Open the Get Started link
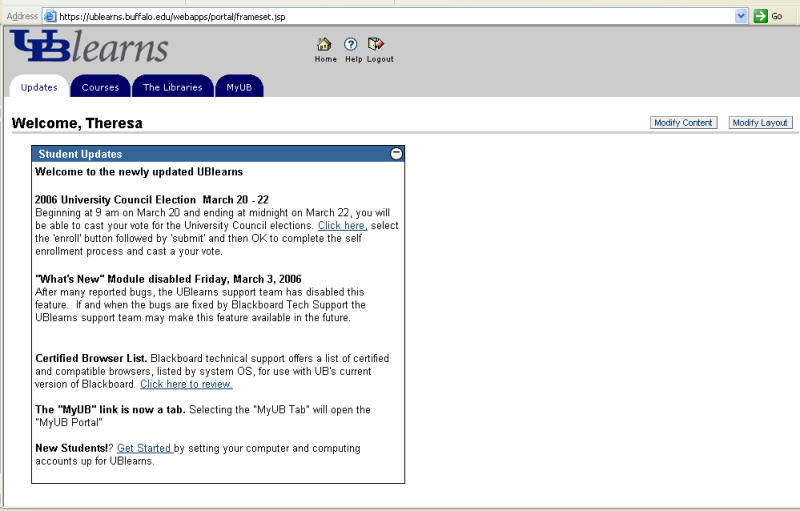 tap(144, 448)
